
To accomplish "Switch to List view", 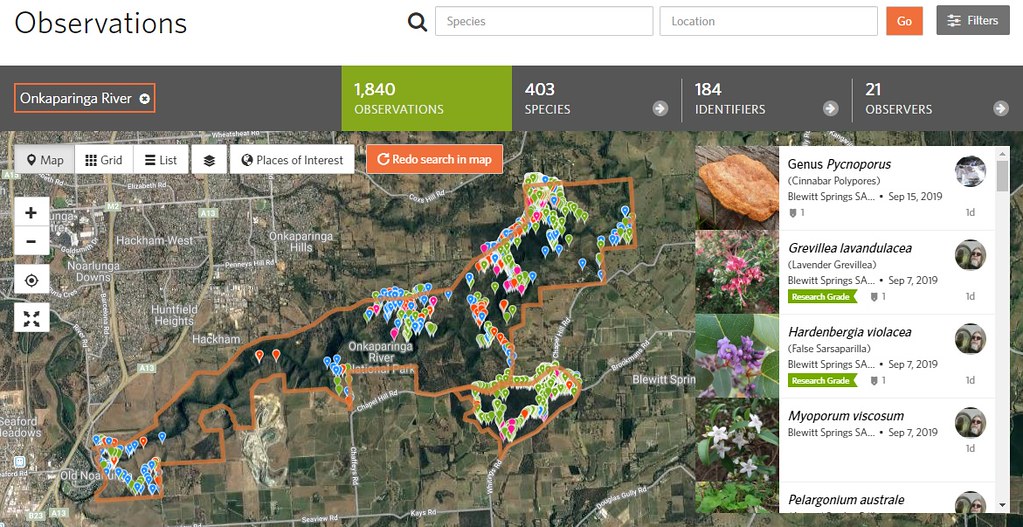I will click(160, 160).
